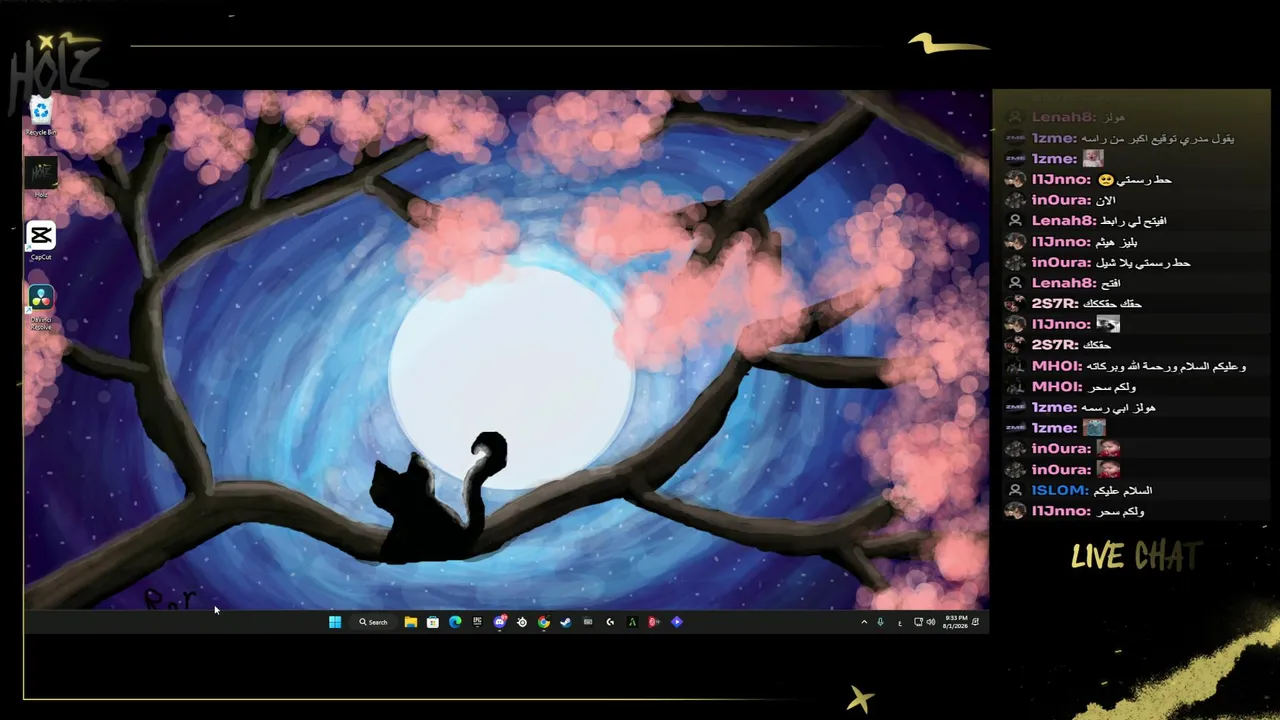Click the I1Jnno message 'بليز هيثم'

[x=1117, y=242]
